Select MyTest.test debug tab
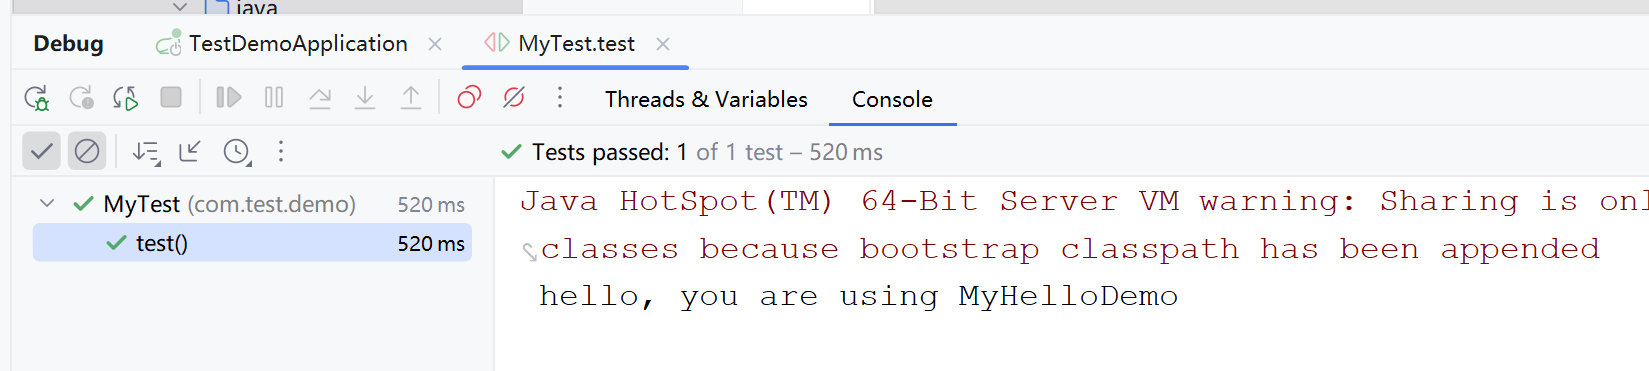Viewport: 1649px width, 371px height. point(576,44)
